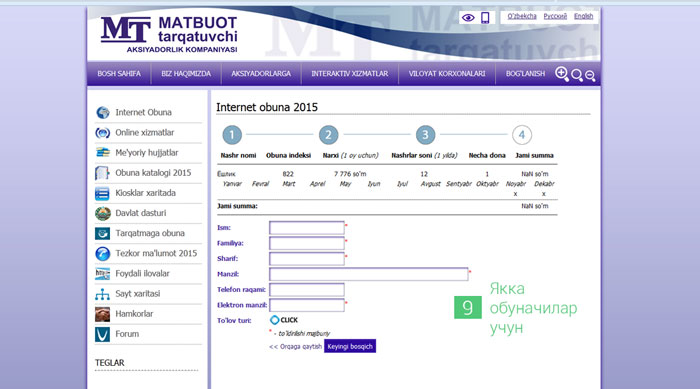Open the Obuna katalogi 2015 link
Image resolution: width=700 pixels, height=389 pixels.
(153, 173)
